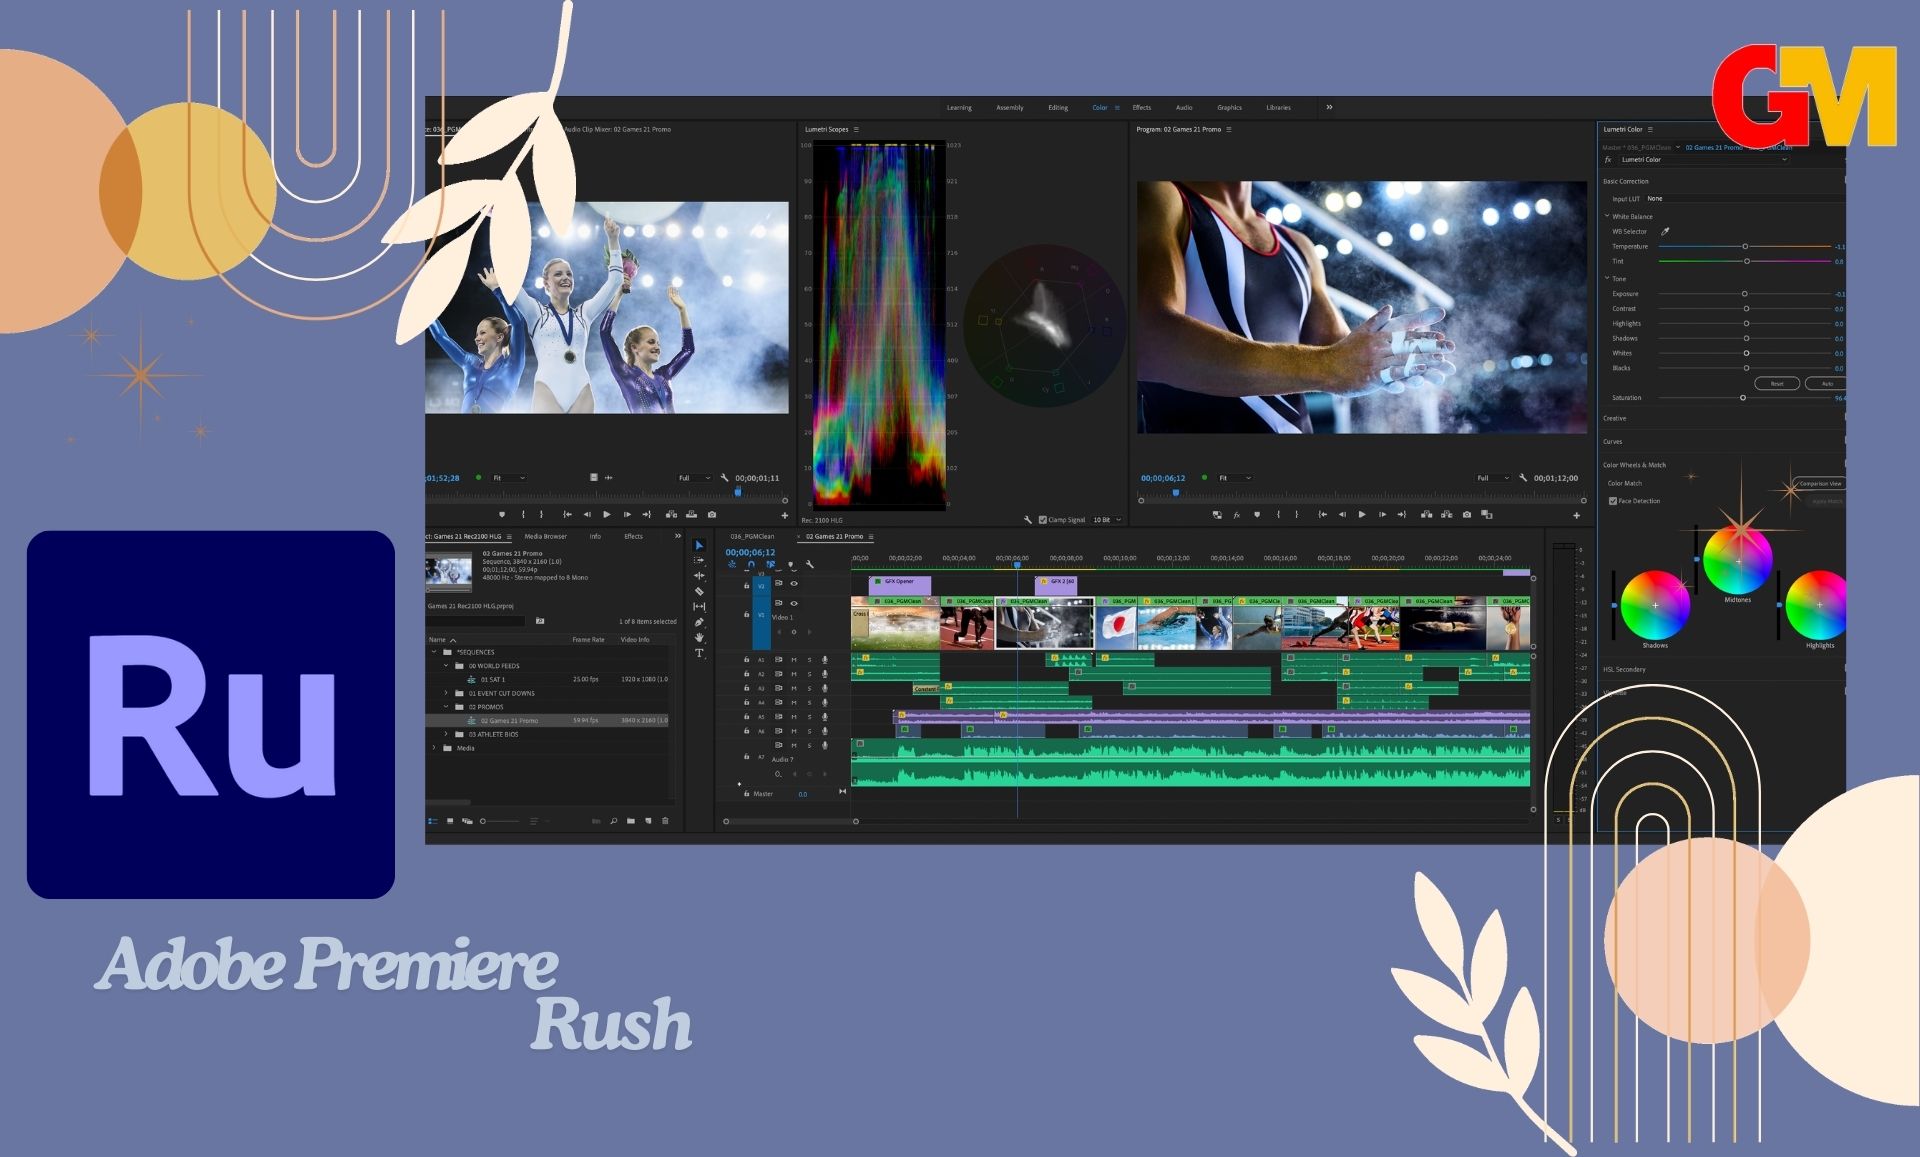The width and height of the screenshot is (1920, 1157).
Task: Collapse the 00 WORLD FEEDS bin
Action: click(x=447, y=665)
